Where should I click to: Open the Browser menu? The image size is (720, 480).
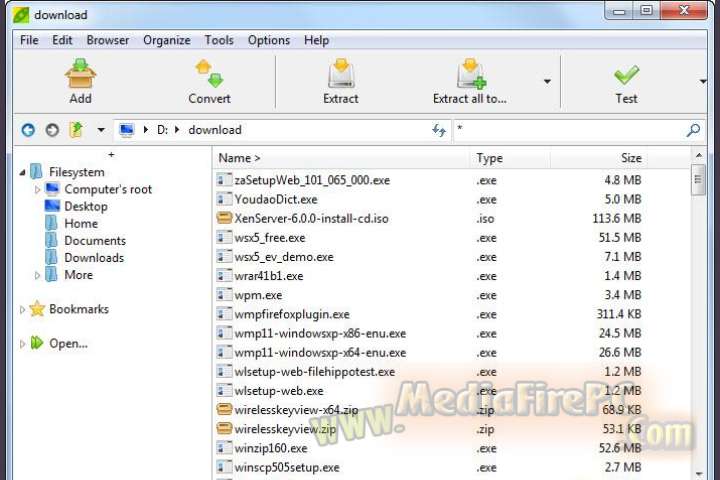click(x=107, y=40)
